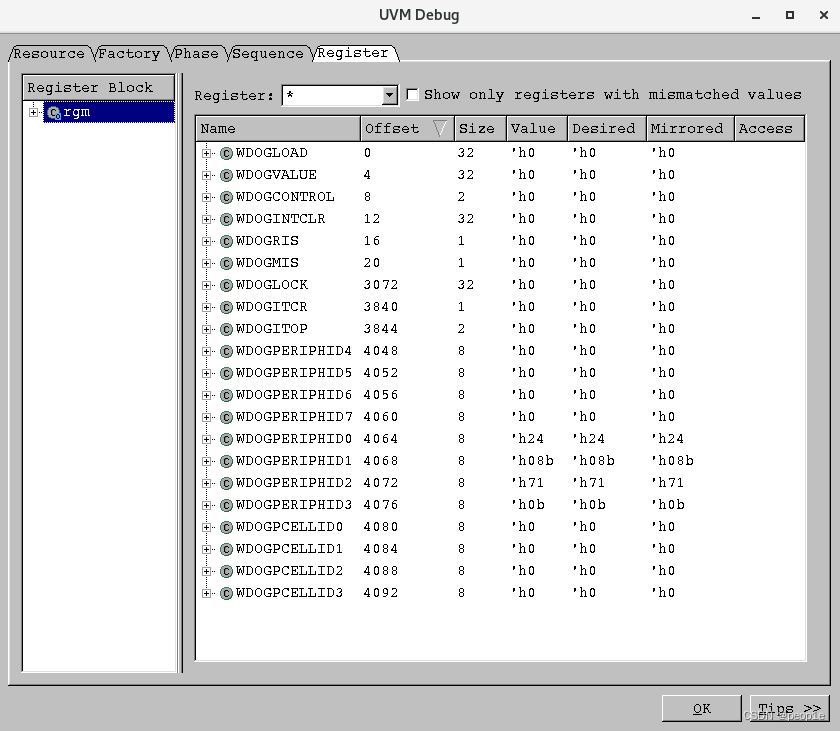Image resolution: width=840 pixels, height=731 pixels.
Task: Click the WDOGMIS register icon
Action: pos(226,263)
